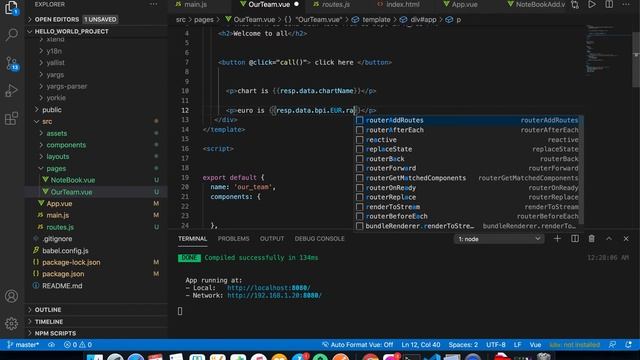This screenshot has width=640, height=360.
Task: Collapse the src folder
Action: pos(47,121)
